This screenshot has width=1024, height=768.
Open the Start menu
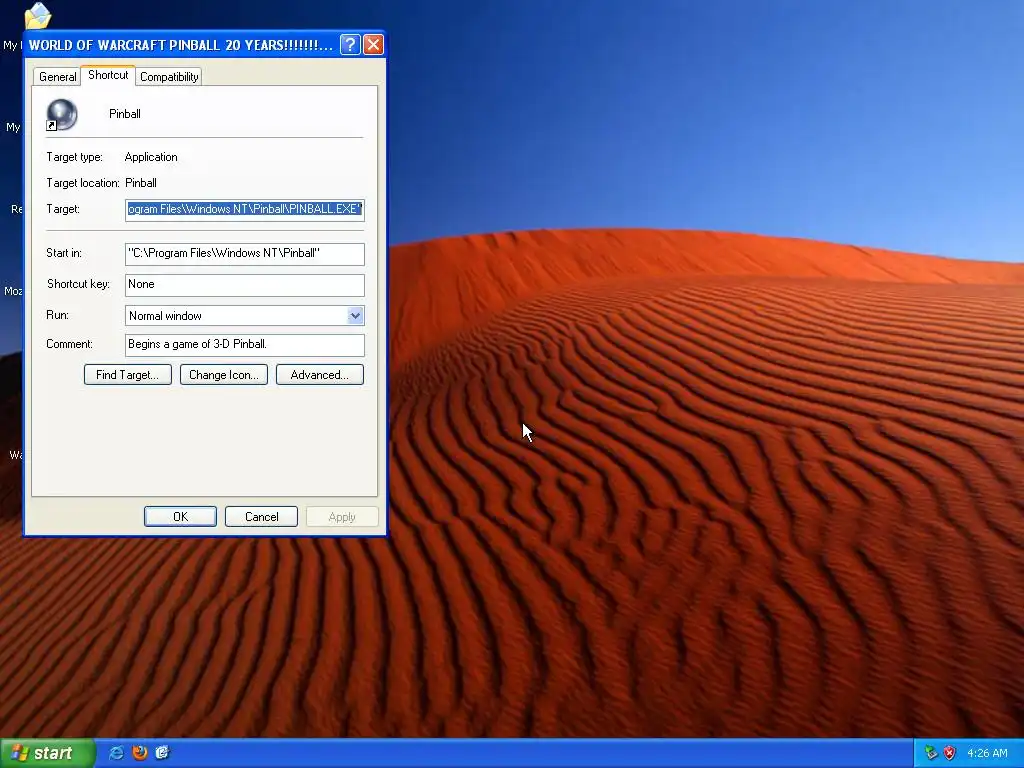pyautogui.click(x=47, y=753)
